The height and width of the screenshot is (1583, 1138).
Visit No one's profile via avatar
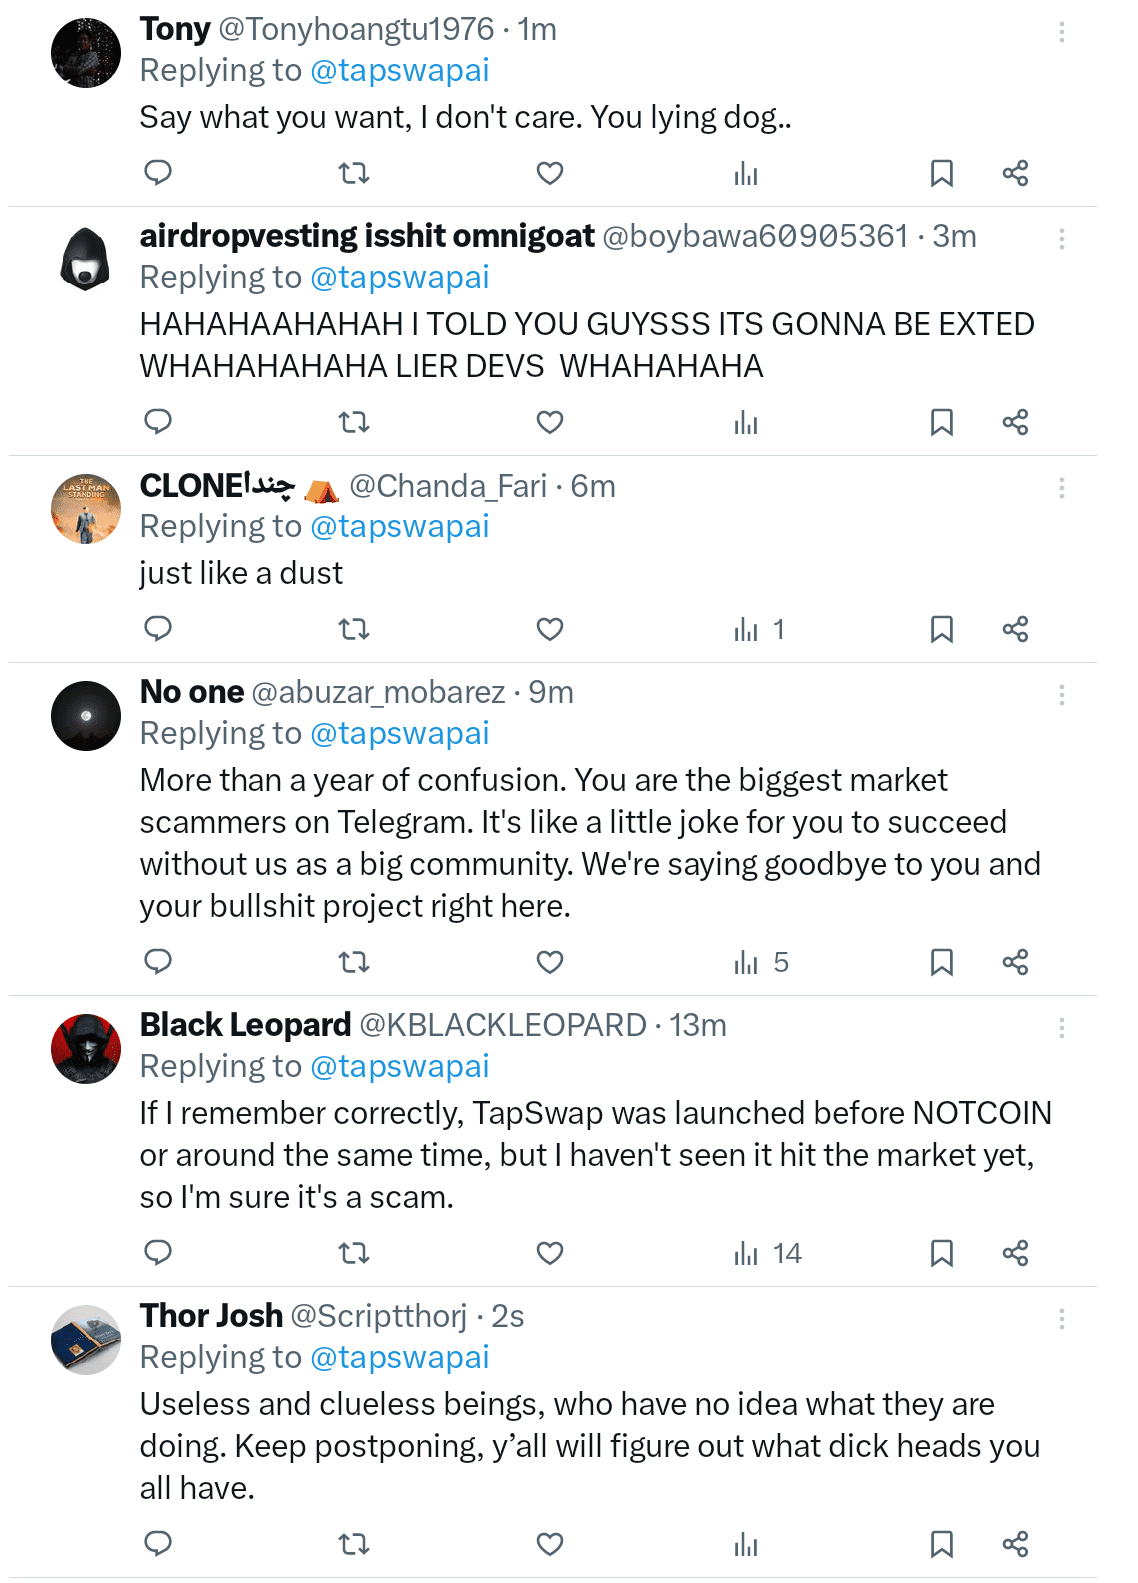(x=86, y=716)
